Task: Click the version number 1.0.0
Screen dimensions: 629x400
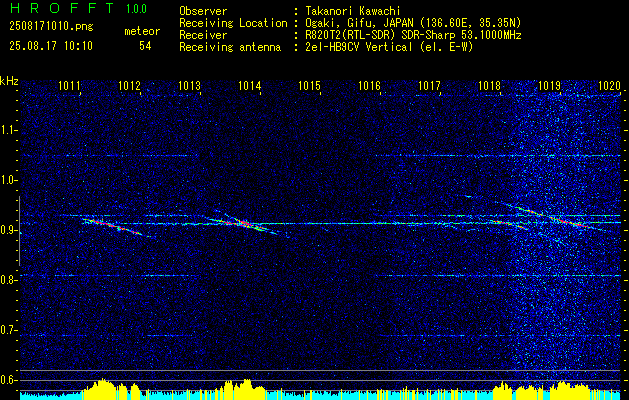Action: pos(136,8)
